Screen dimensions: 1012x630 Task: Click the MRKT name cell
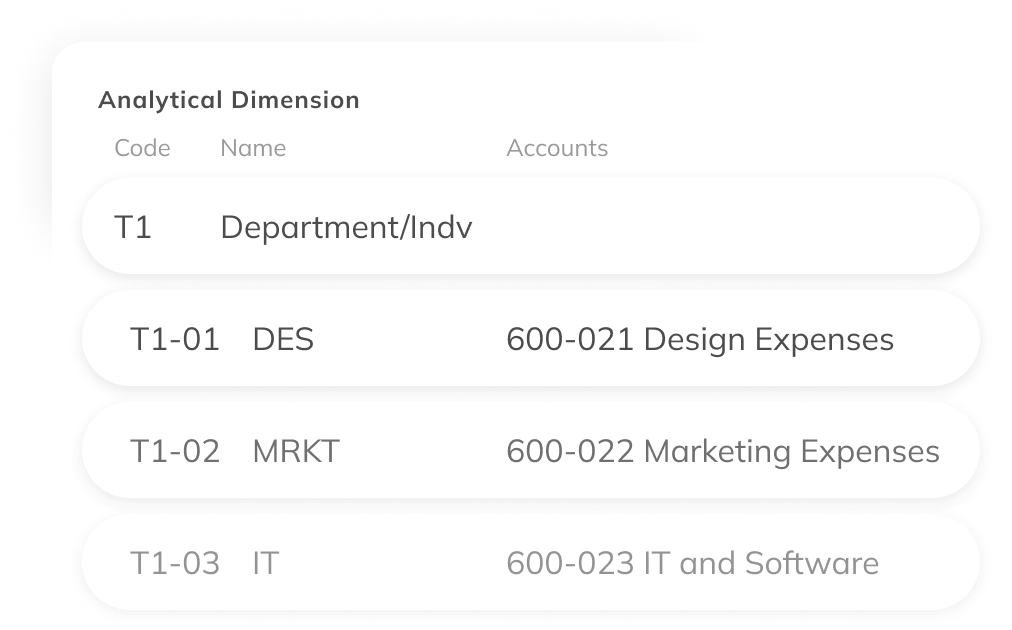[x=296, y=451]
